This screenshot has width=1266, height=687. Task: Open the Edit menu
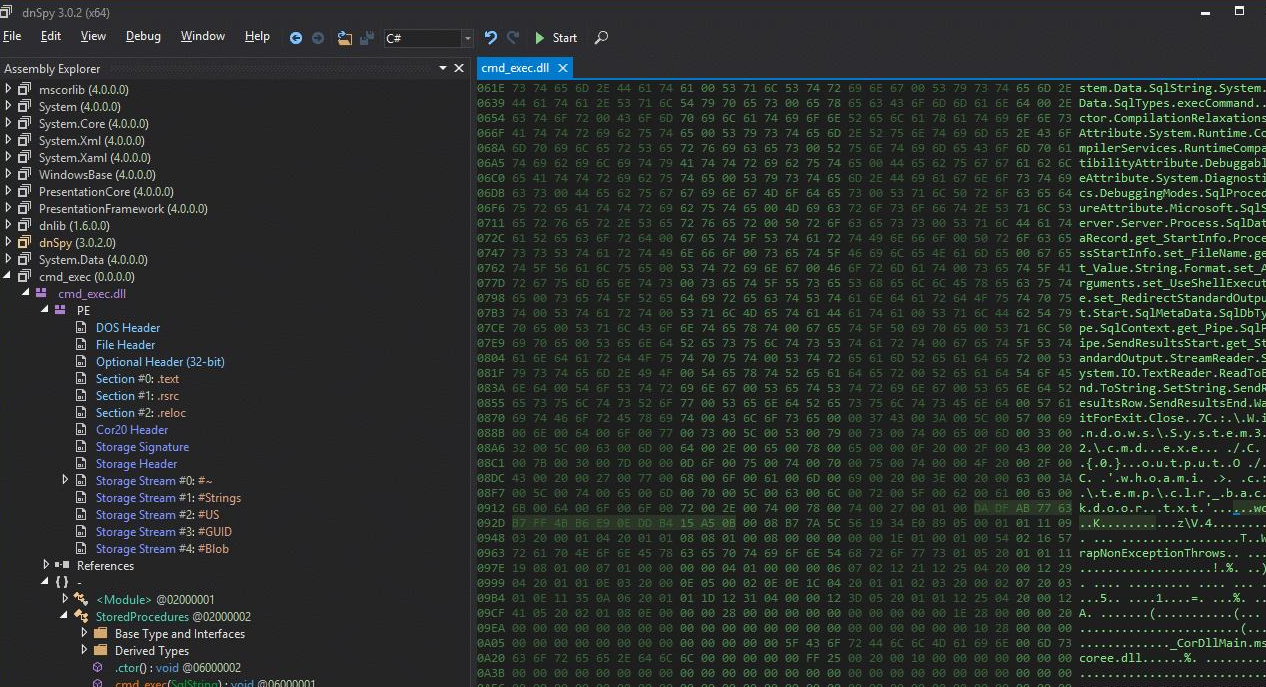[51, 37]
